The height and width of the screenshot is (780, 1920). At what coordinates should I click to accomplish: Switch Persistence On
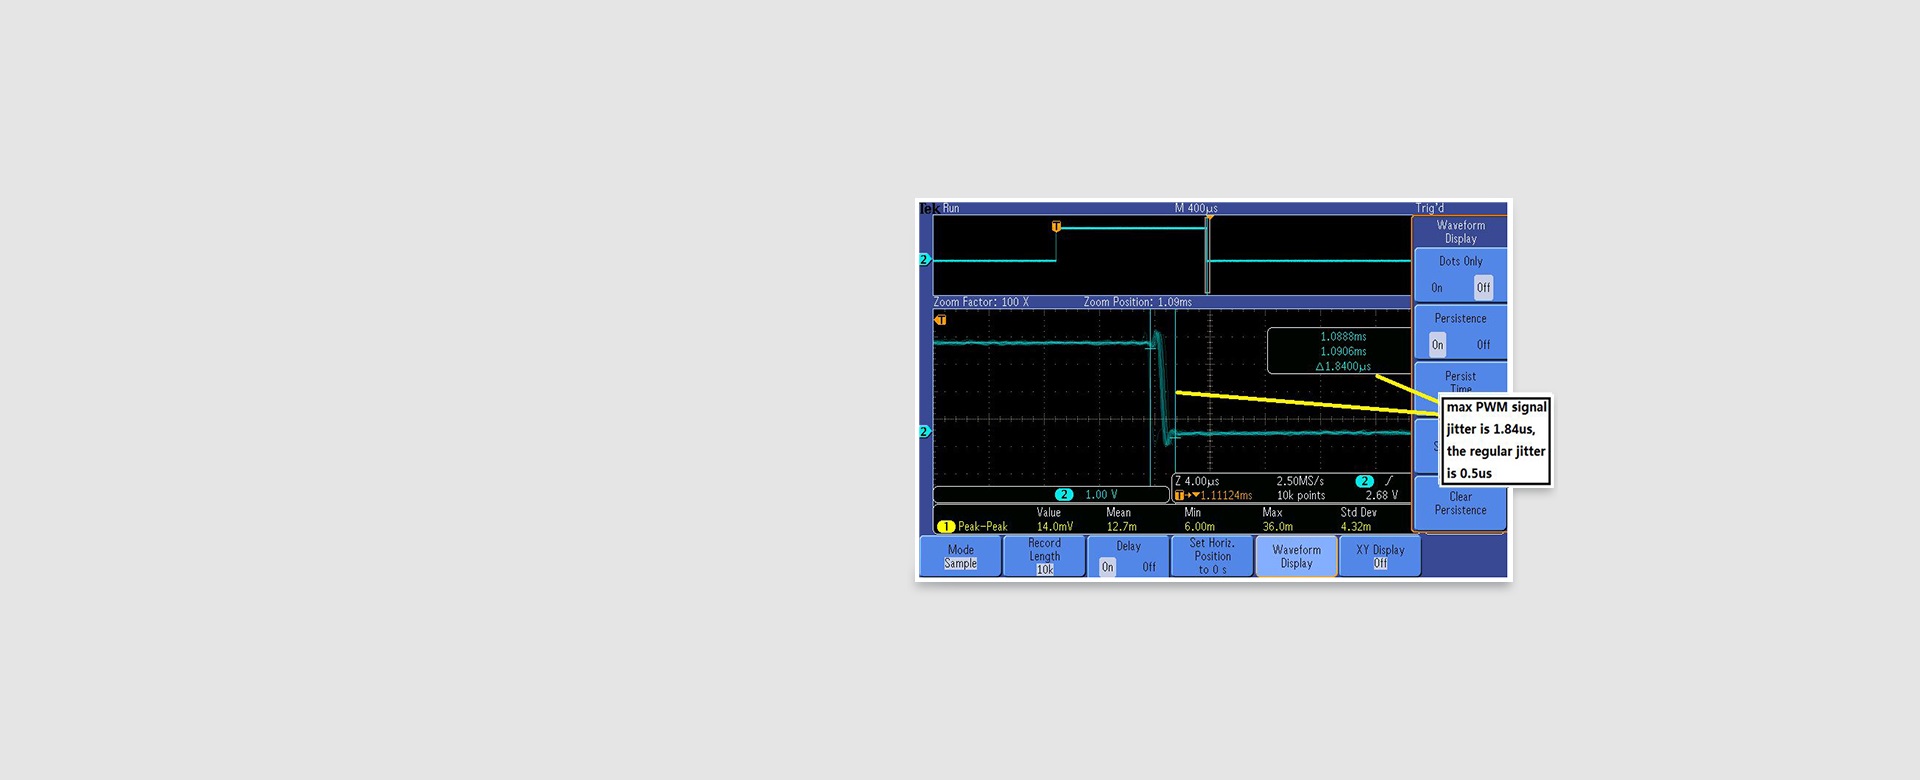tap(1437, 345)
